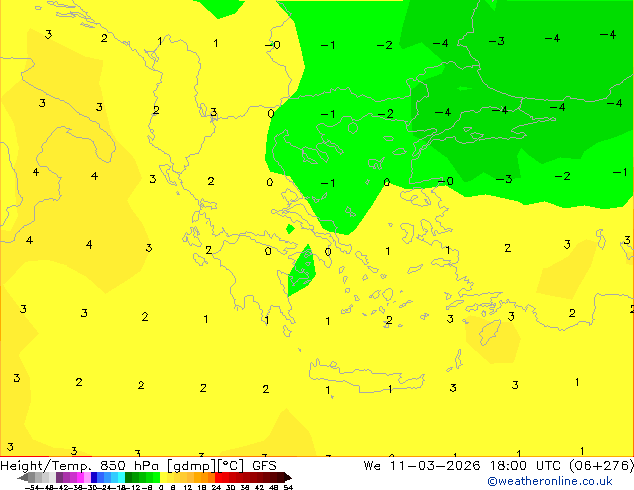Click the '(06+276)' forecast run label

coord(601,466)
